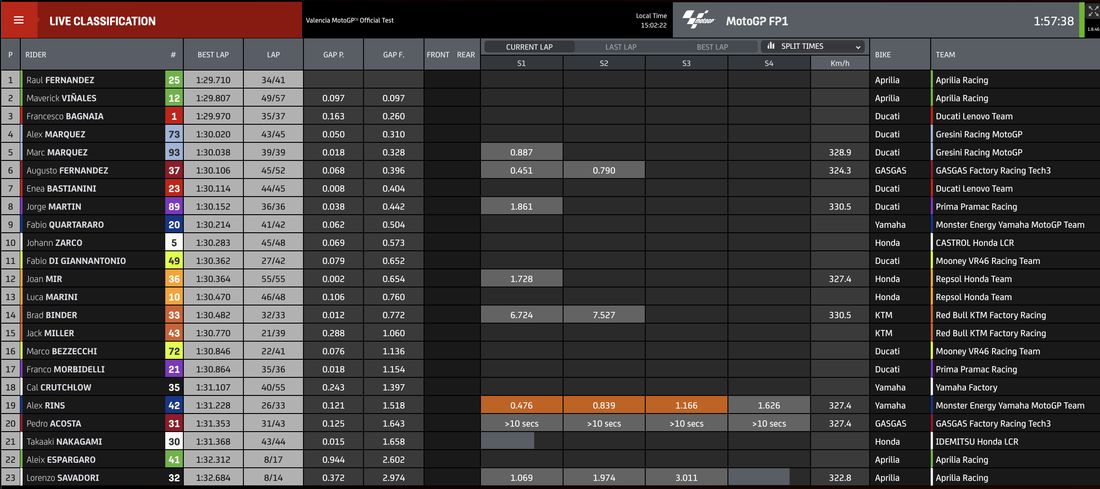This screenshot has height=489, width=1100.
Task: Click Nakagami's S1 progress bar
Action: click(x=507, y=441)
